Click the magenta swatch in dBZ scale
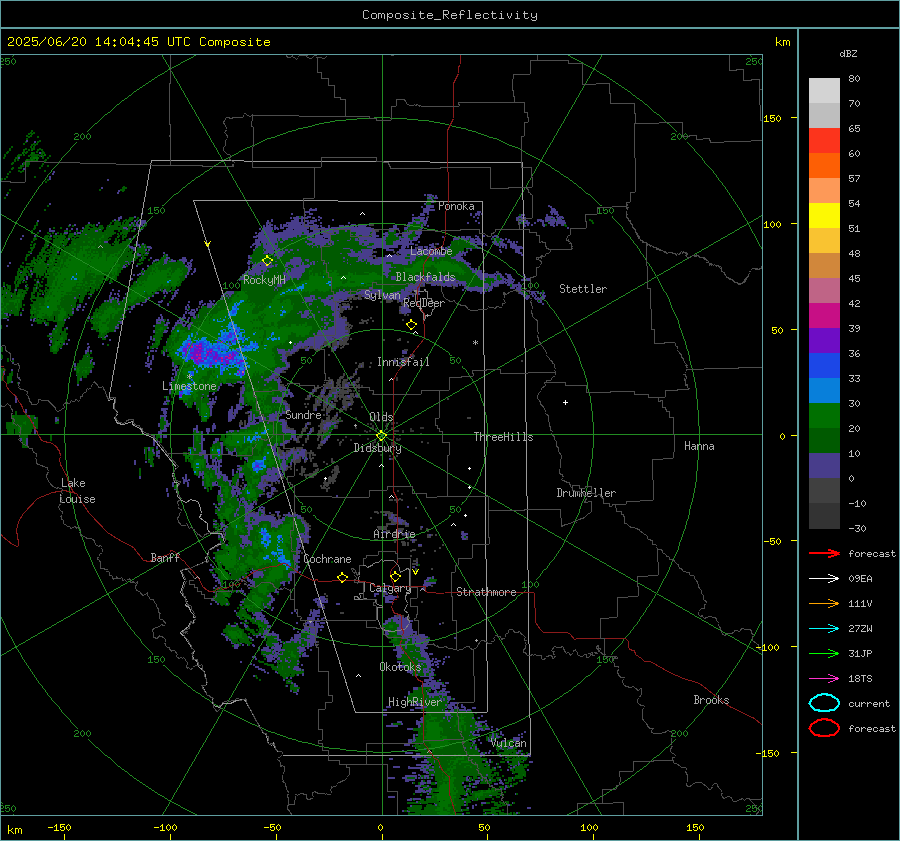The height and width of the screenshot is (841, 900). (824, 315)
